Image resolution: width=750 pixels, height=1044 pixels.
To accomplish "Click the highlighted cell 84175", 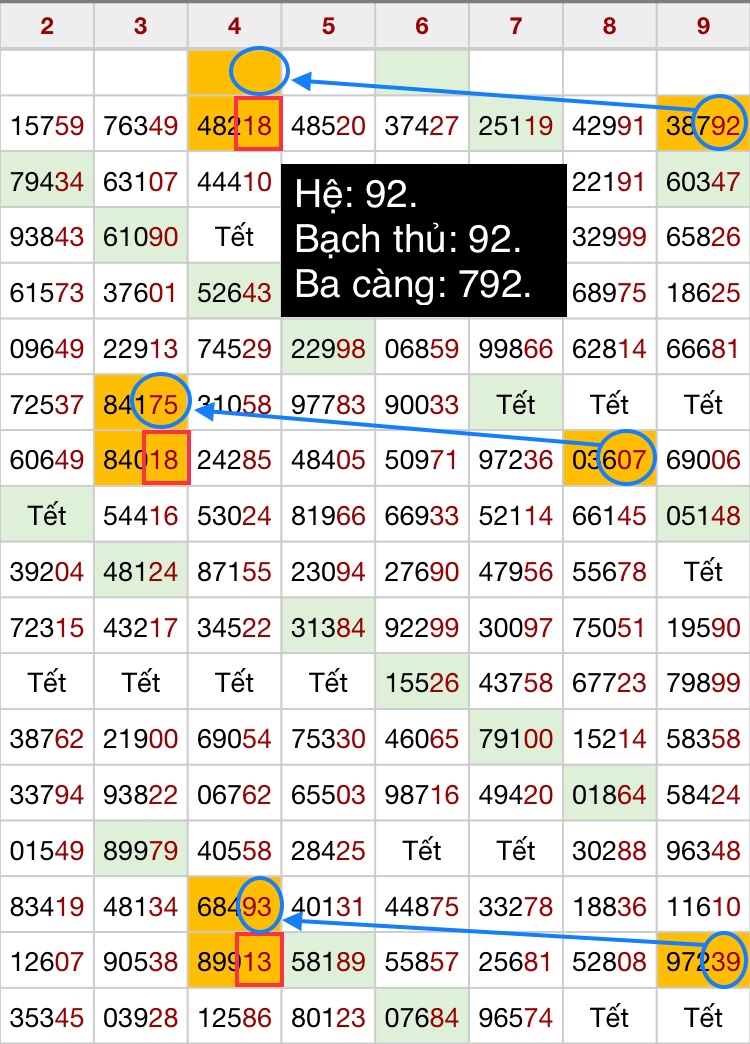I will [x=141, y=403].
